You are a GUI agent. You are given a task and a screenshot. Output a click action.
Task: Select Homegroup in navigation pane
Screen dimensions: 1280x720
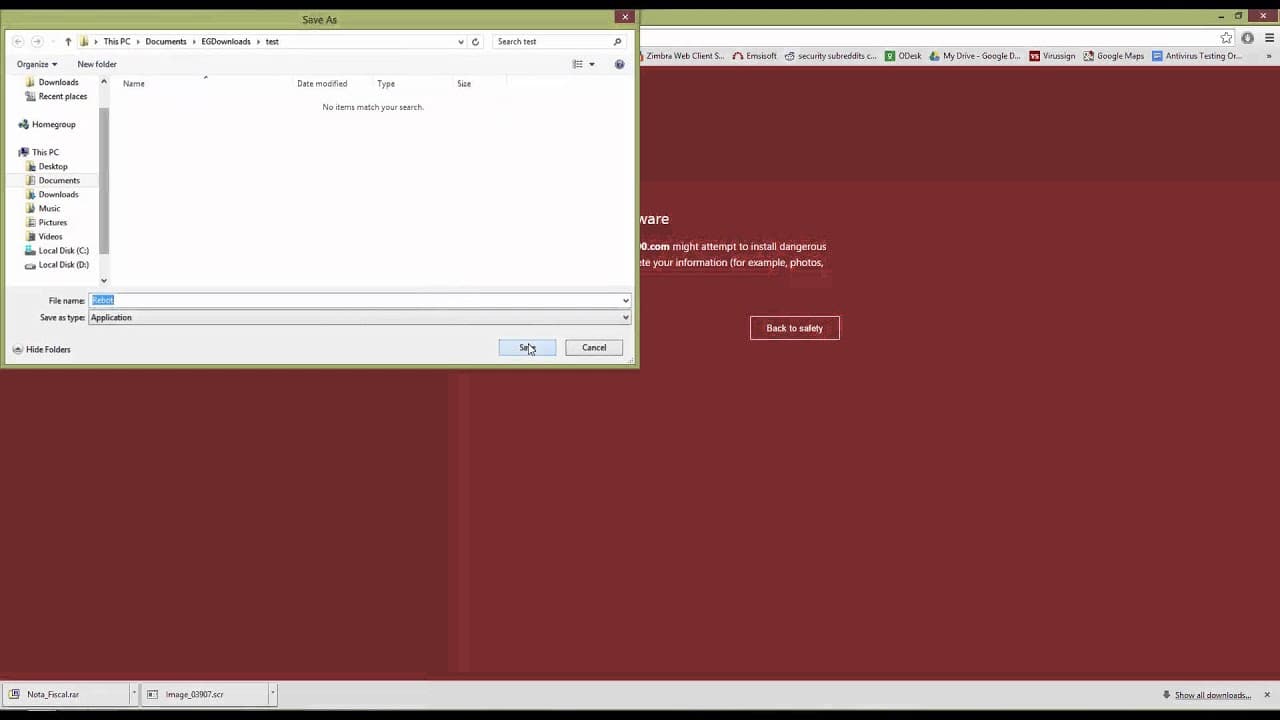(x=53, y=124)
